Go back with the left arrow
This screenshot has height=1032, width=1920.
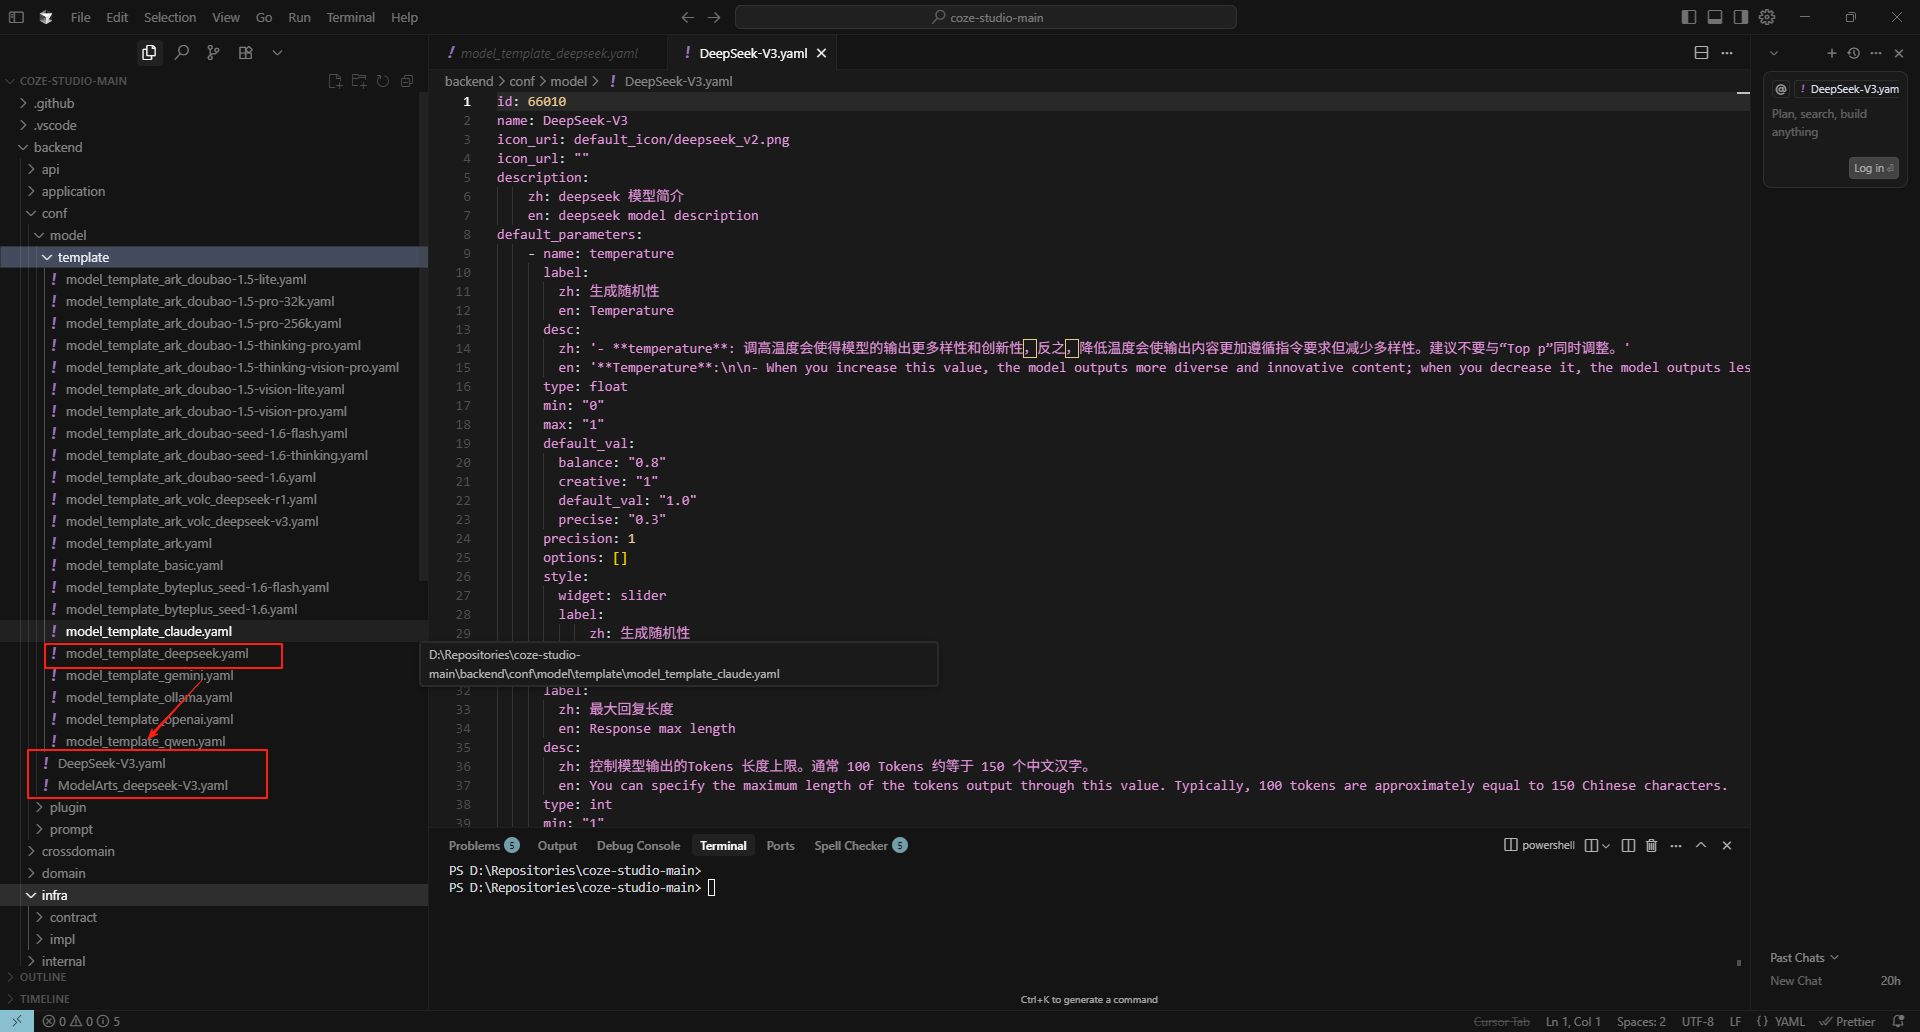click(687, 17)
